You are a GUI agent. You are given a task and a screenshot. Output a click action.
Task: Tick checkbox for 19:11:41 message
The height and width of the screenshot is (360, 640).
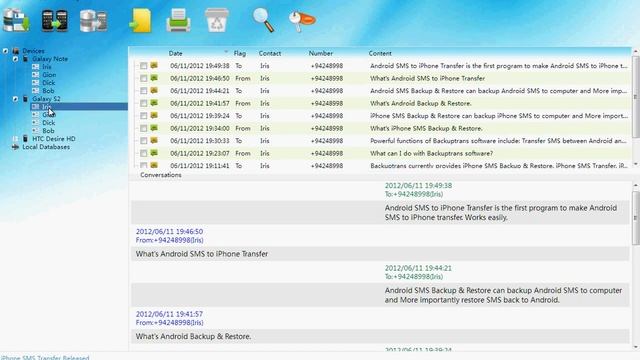pos(143,165)
